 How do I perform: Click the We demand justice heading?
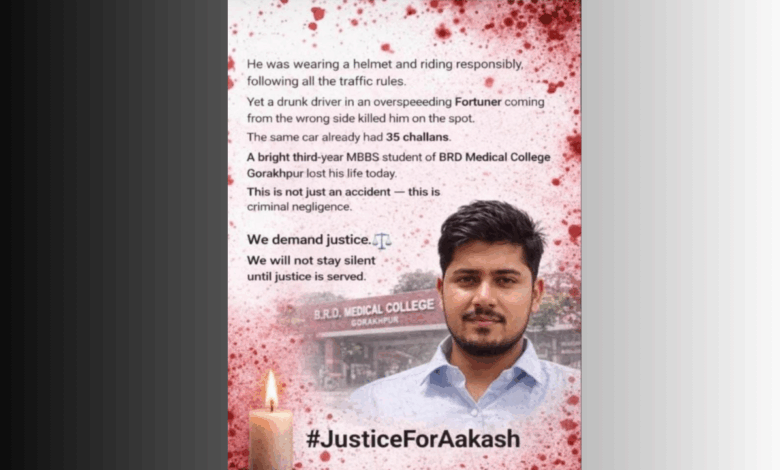coord(309,240)
